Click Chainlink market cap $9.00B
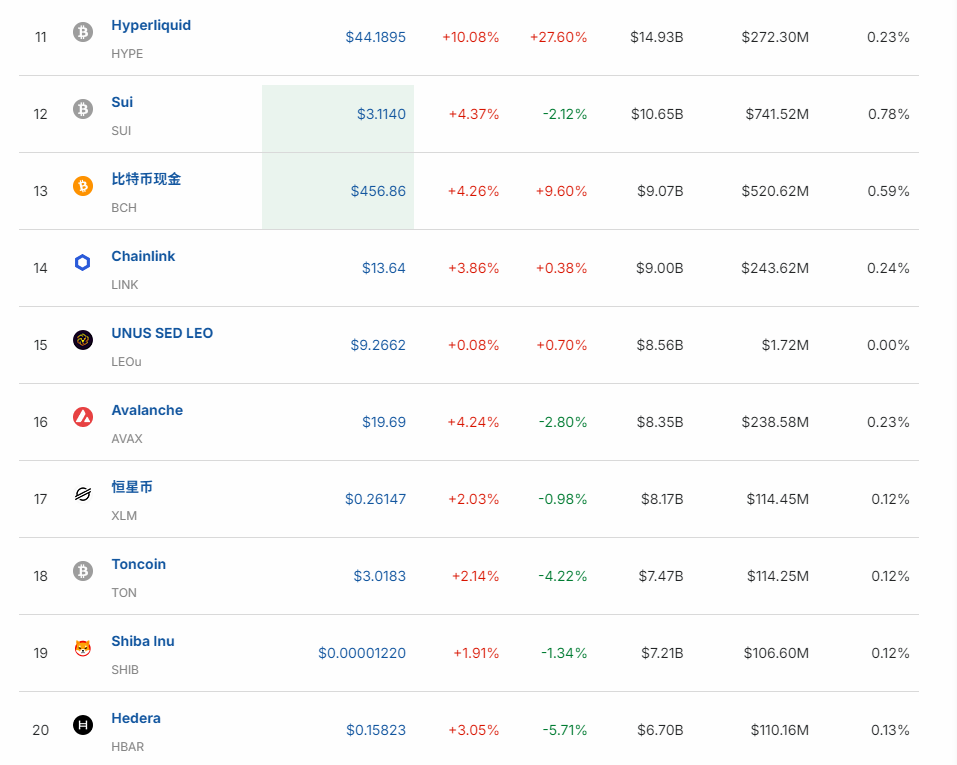Image resolution: width=957 pixels, height=765 pixels. point(660,268)
